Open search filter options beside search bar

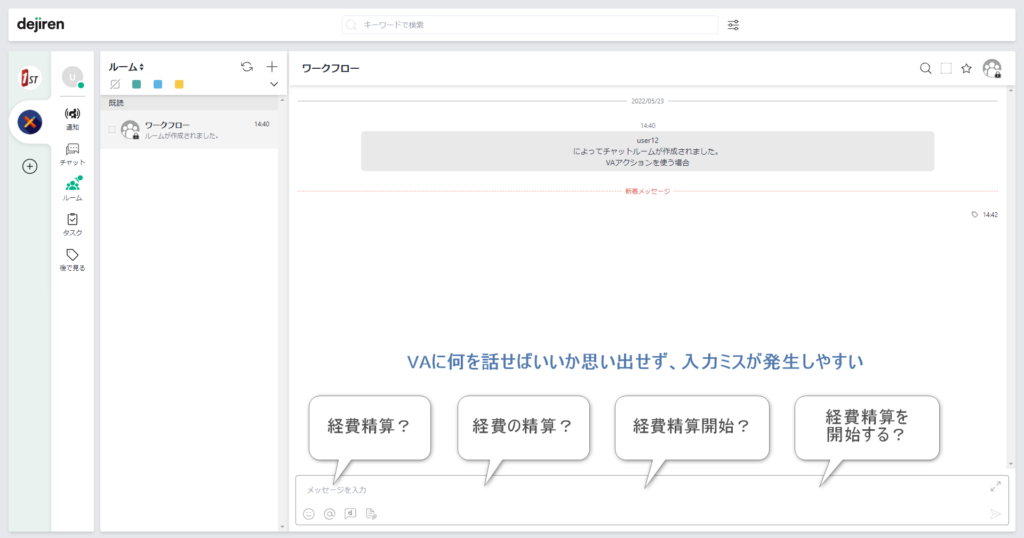click(733, 25)
